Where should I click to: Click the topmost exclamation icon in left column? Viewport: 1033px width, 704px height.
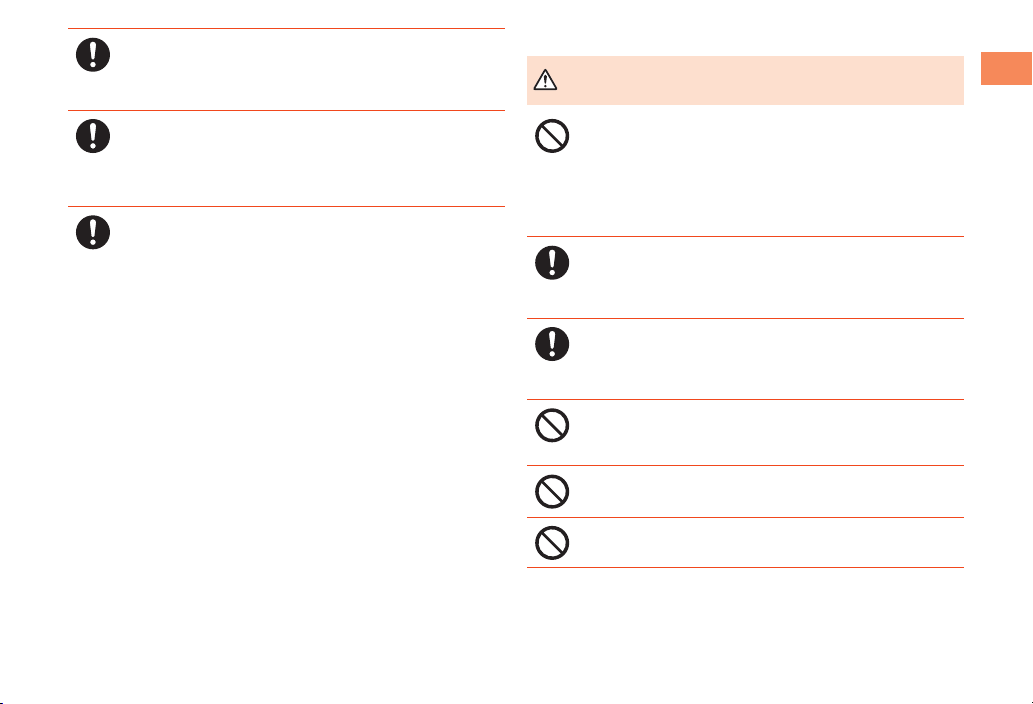pos(93,55)
